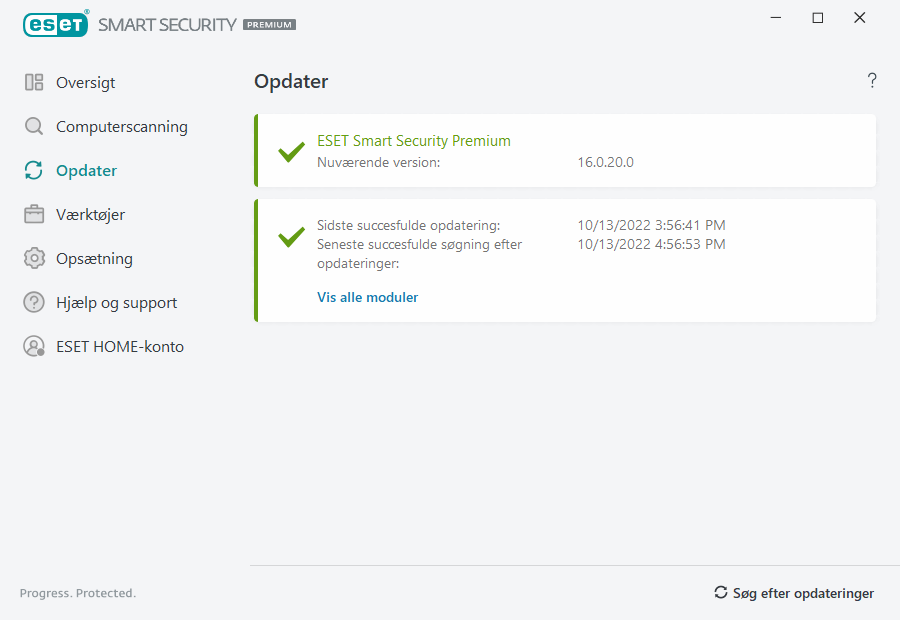Viewport: 900px width, 620px height.
Task: Open ESET HOME-konto page
Action: point(119,347)
